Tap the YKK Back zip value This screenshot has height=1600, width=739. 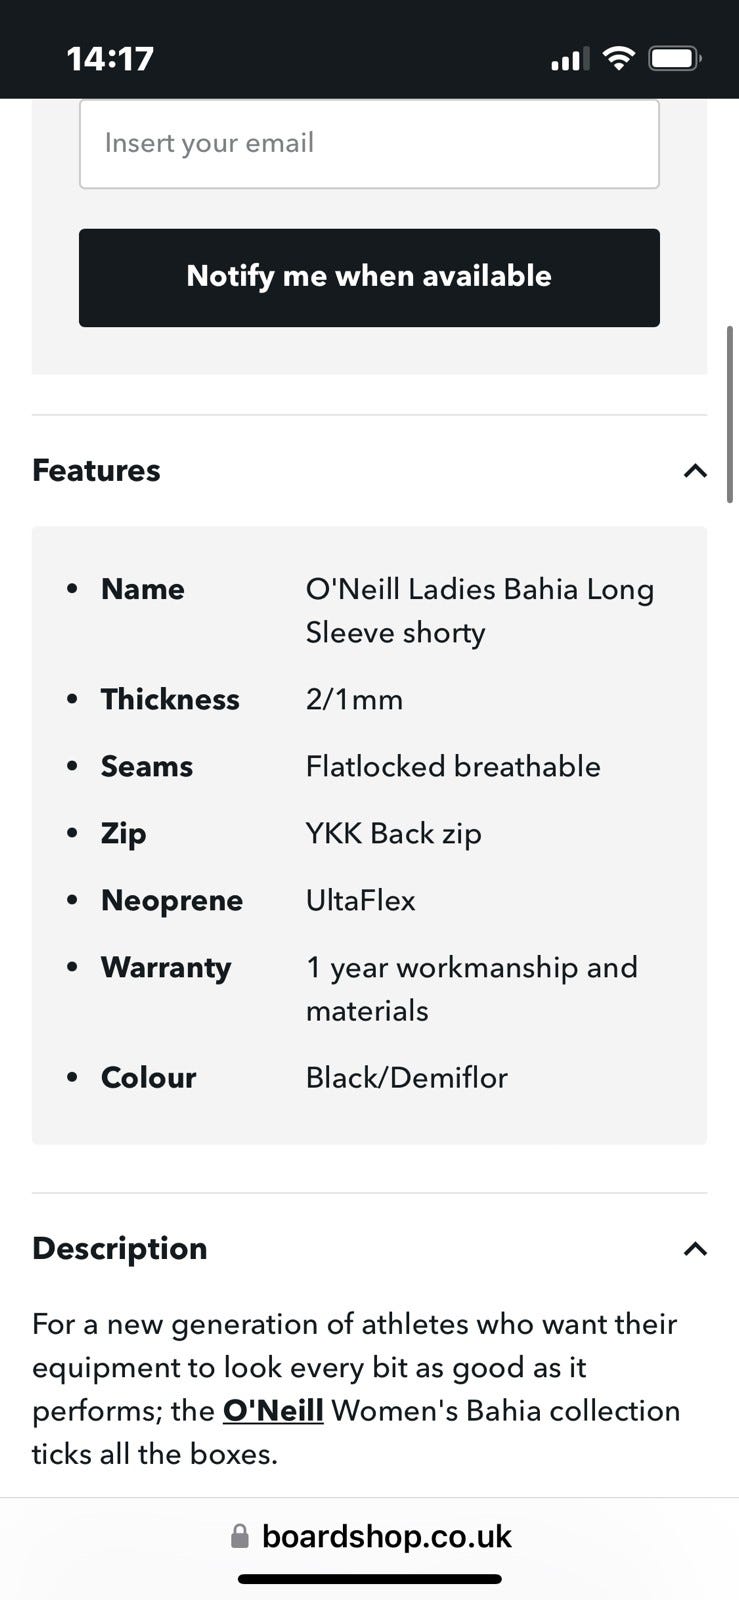[393, 833]
